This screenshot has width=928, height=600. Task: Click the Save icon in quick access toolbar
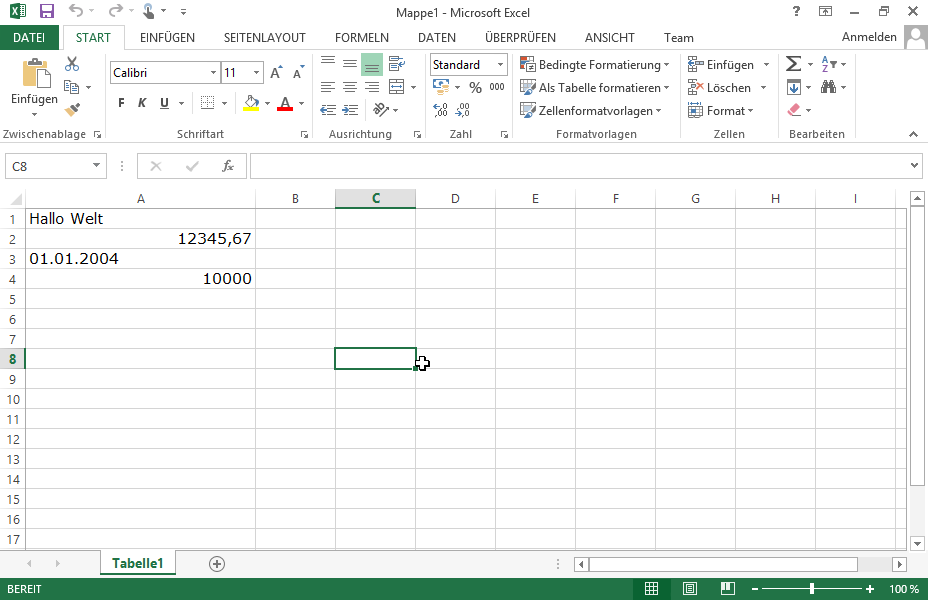tap(47, 11)
